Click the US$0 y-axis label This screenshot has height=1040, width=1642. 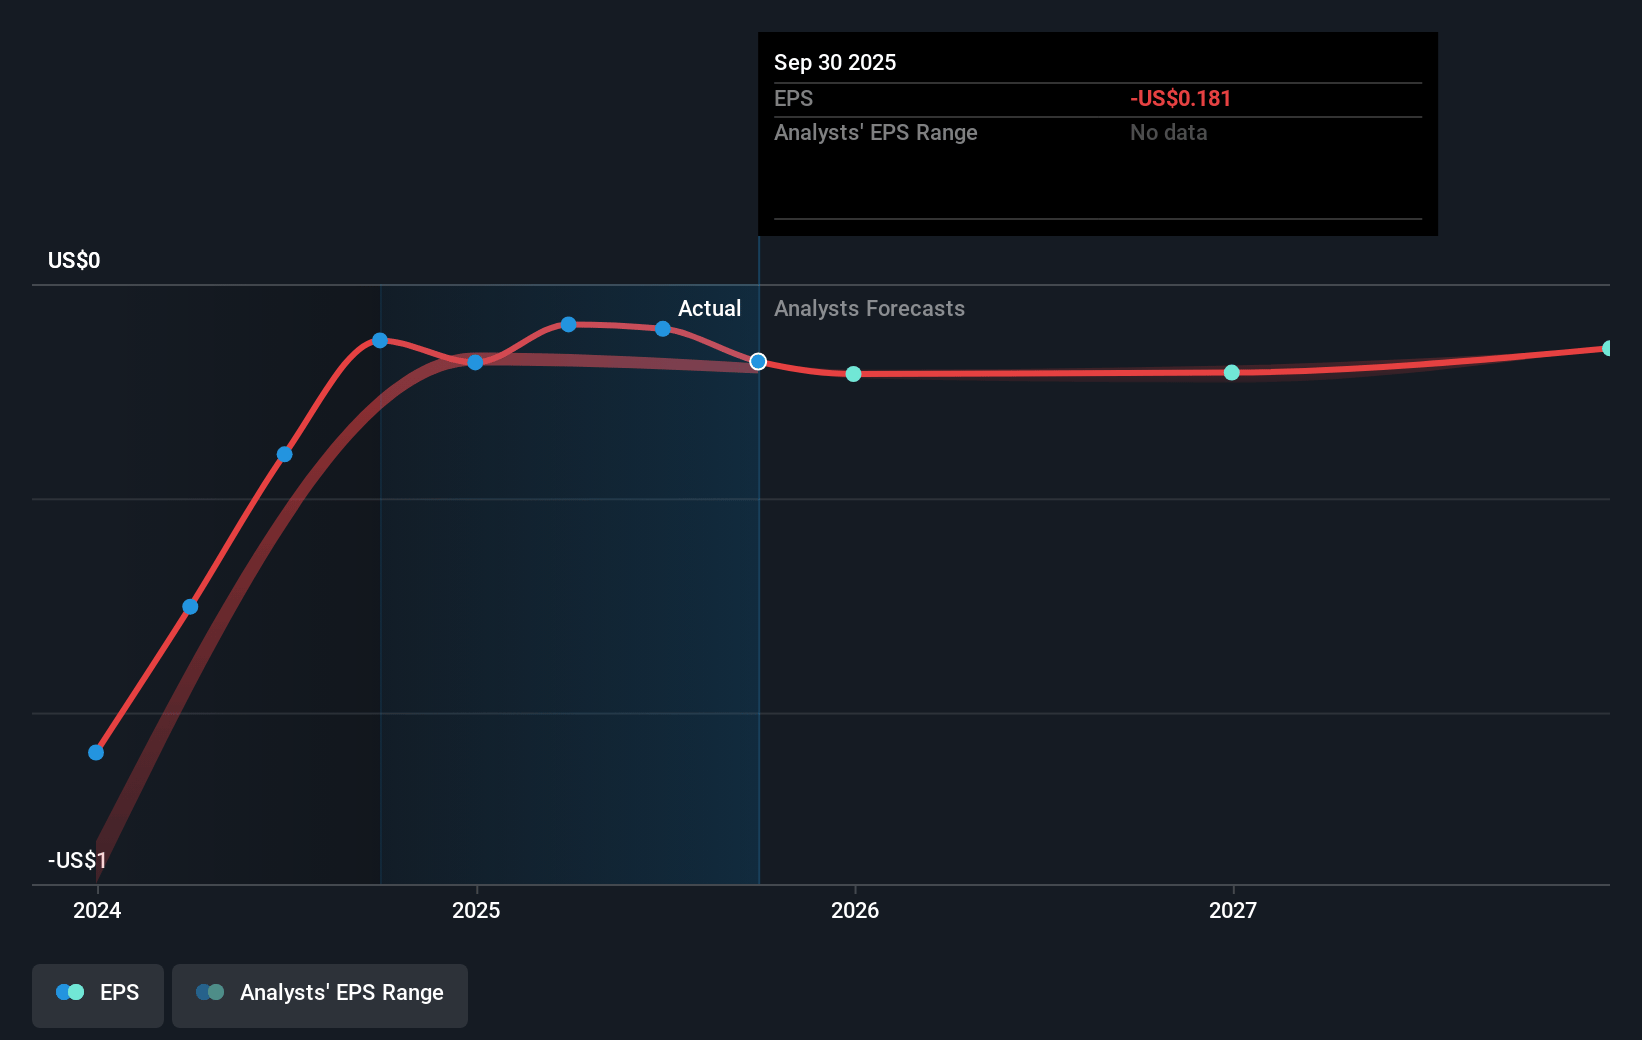(74, 261)
